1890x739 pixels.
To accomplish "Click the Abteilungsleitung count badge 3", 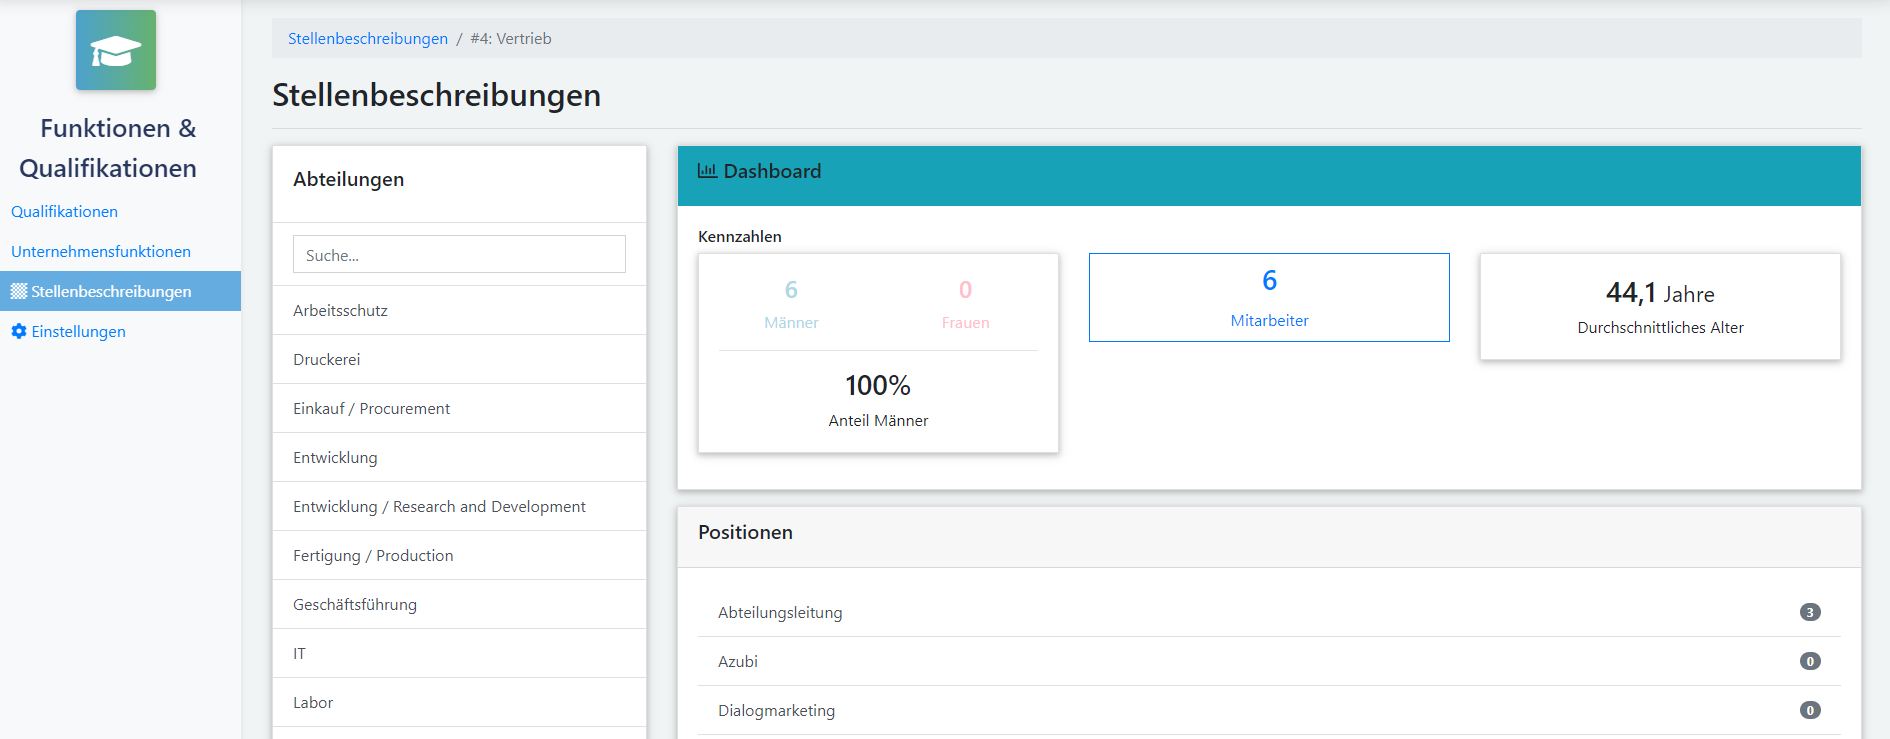I will 1810,612.
